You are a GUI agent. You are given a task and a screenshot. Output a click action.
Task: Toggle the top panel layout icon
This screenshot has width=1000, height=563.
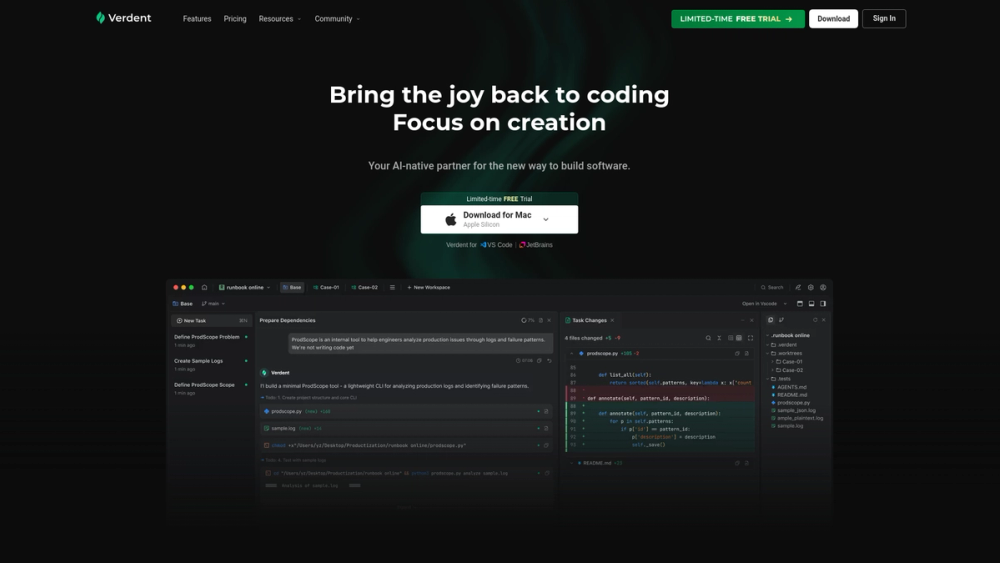click(800, 303)
